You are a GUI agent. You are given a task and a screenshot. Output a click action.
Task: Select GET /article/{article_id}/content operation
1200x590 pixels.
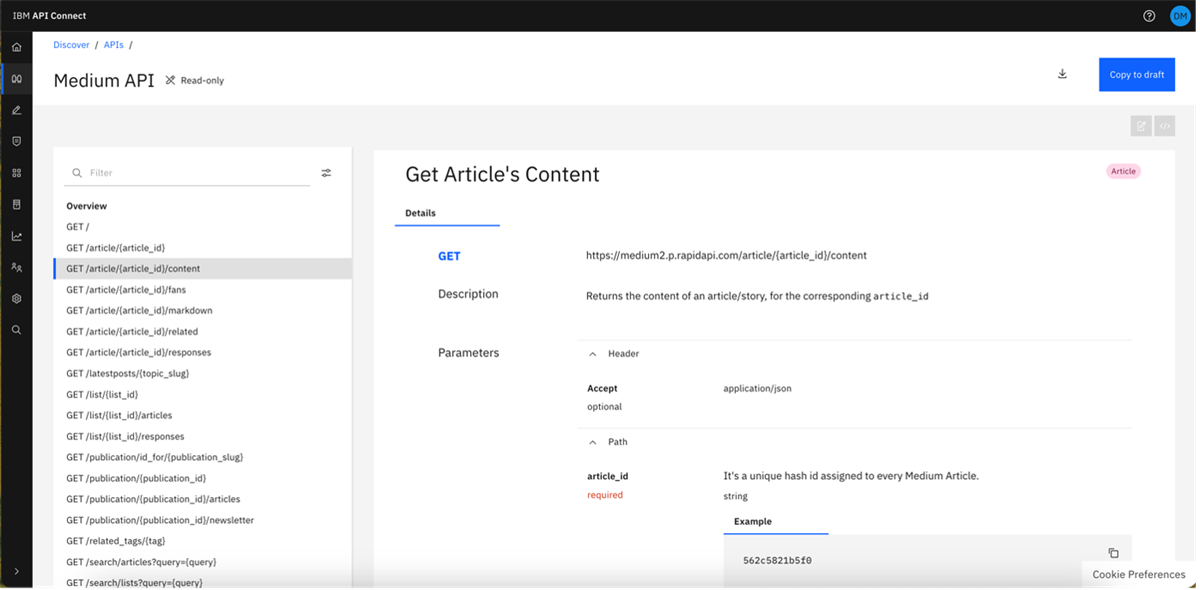point(203,269)
